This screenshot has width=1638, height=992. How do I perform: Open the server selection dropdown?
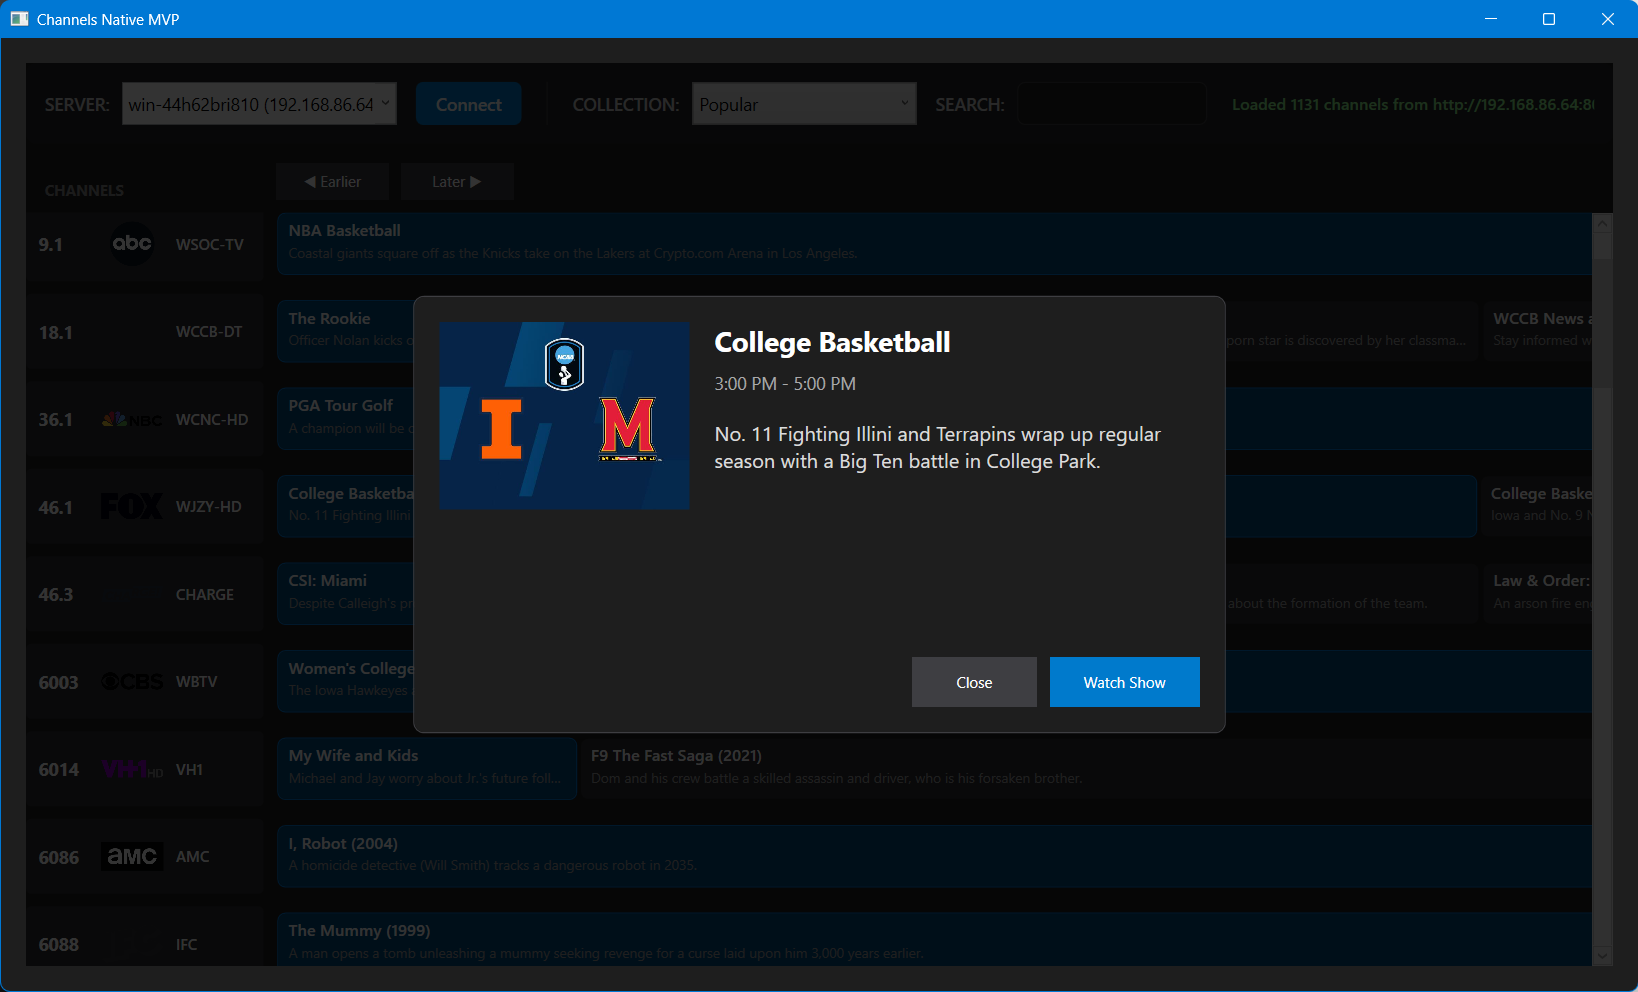[x=259, y=104]
